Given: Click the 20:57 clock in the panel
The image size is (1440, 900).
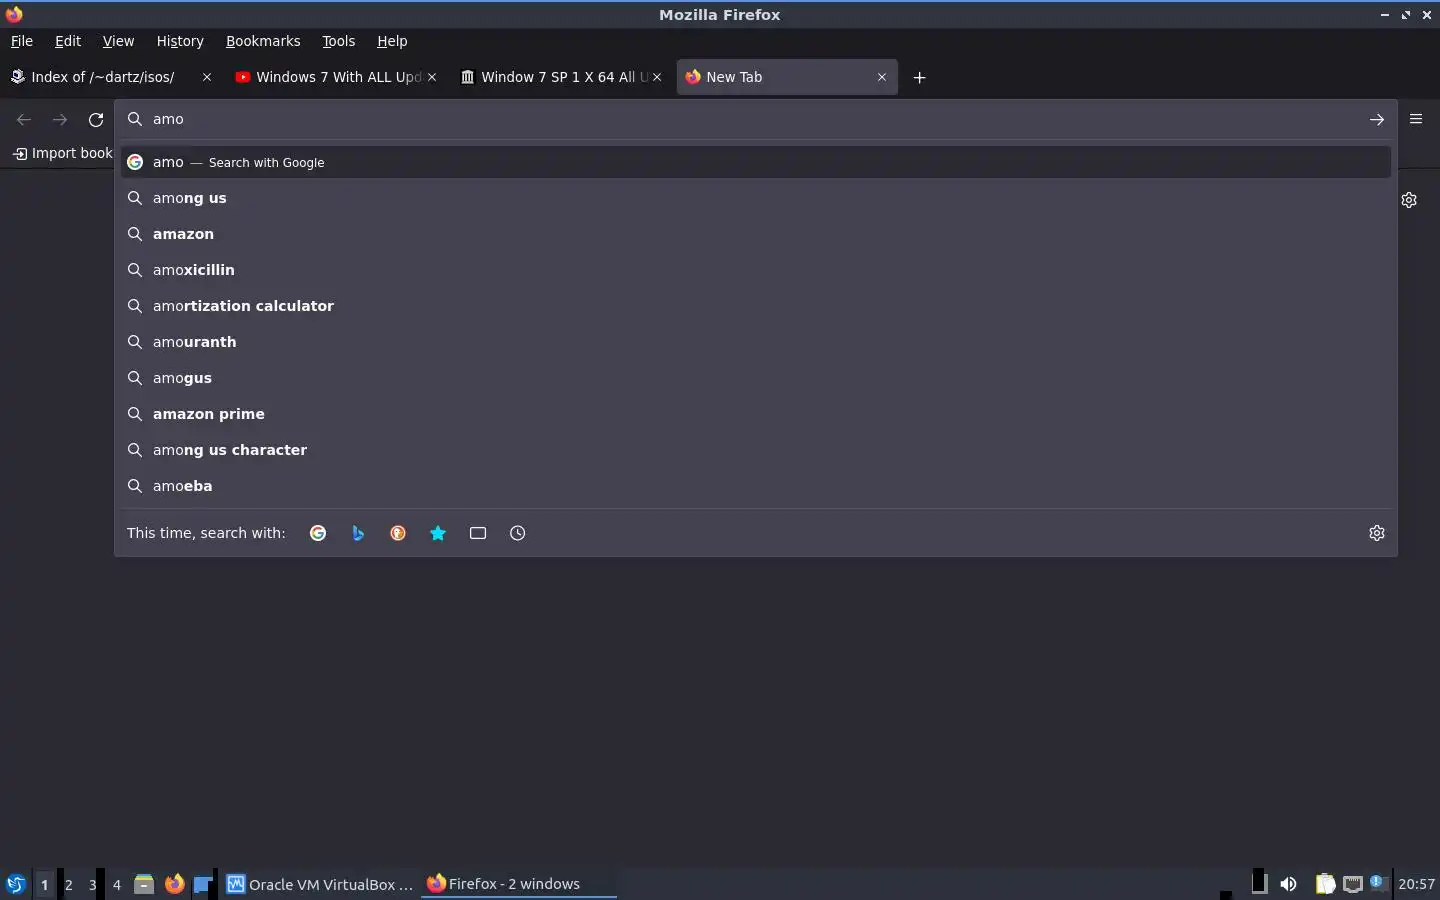Looking at the screenshot, I should 1416,884.
